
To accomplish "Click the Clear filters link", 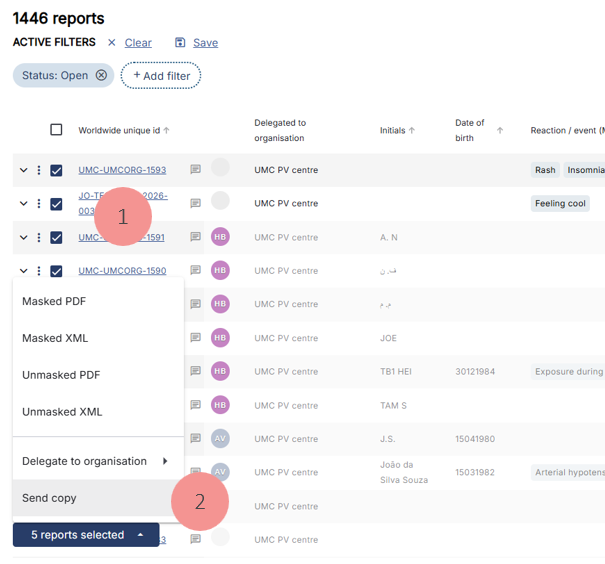I will tap(138, 43).
